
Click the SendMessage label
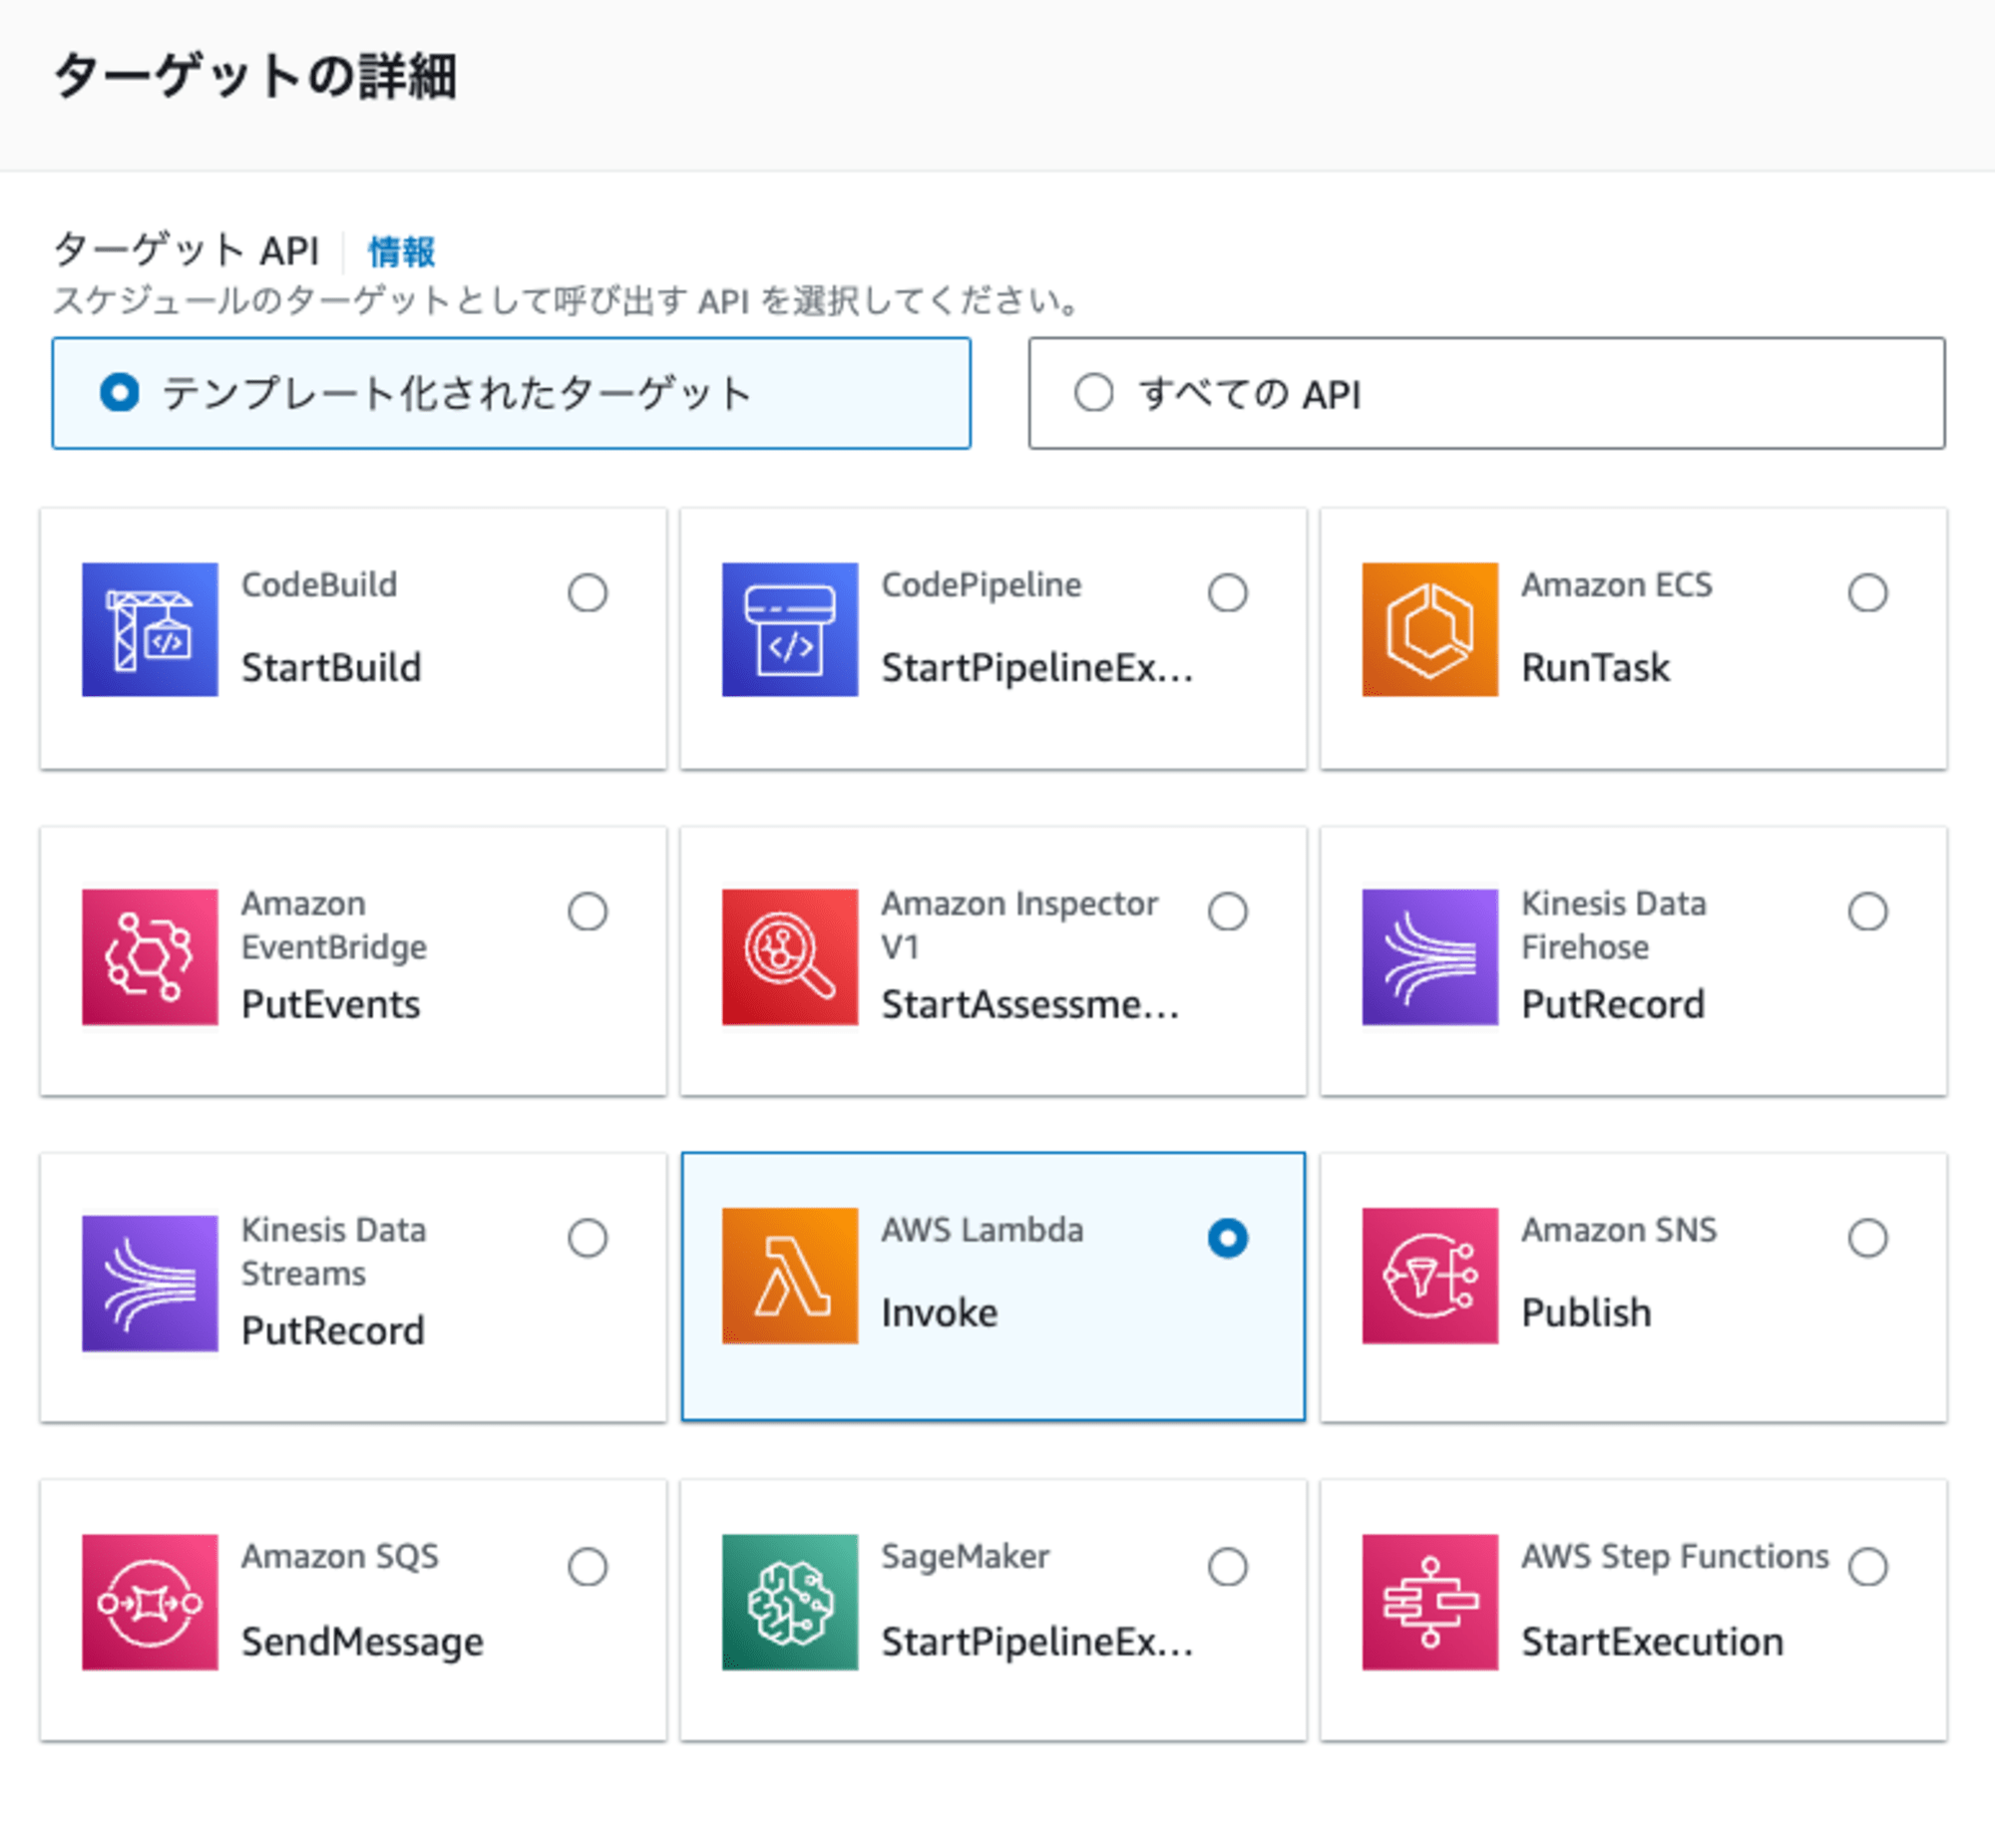coord(363,1642)
